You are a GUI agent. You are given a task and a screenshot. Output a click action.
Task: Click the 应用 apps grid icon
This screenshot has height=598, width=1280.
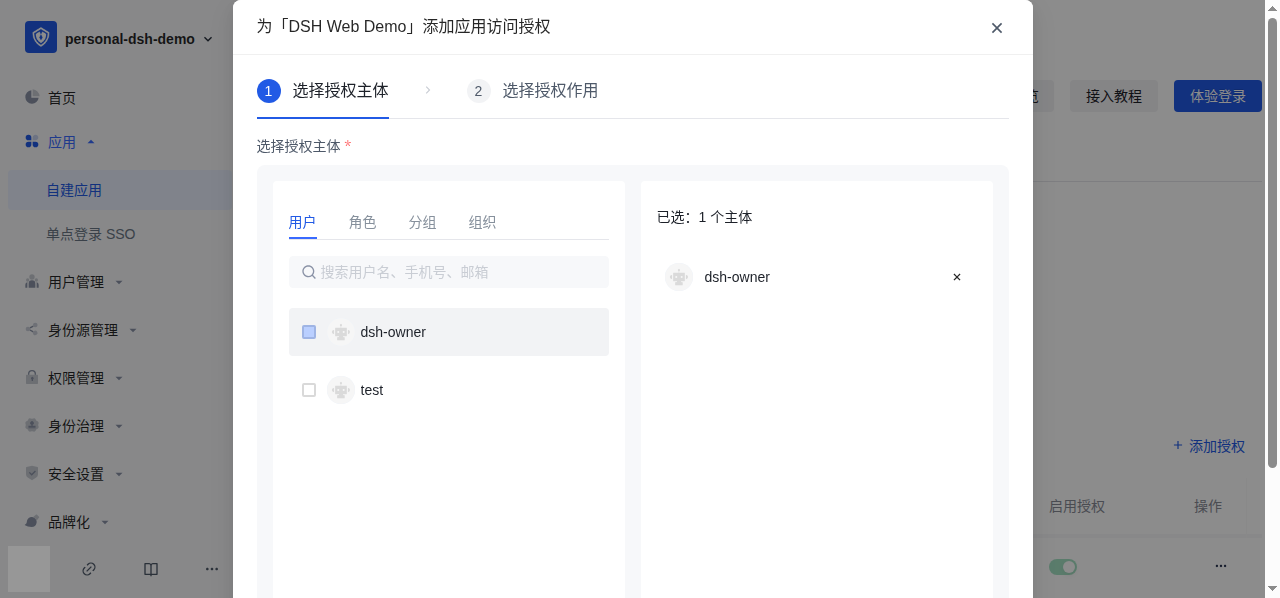[32, 142]
